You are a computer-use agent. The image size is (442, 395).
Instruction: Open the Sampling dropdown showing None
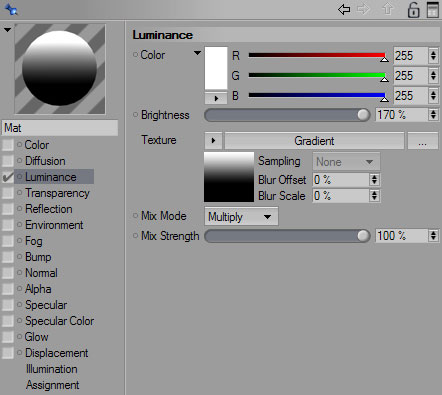pos(346,162)
